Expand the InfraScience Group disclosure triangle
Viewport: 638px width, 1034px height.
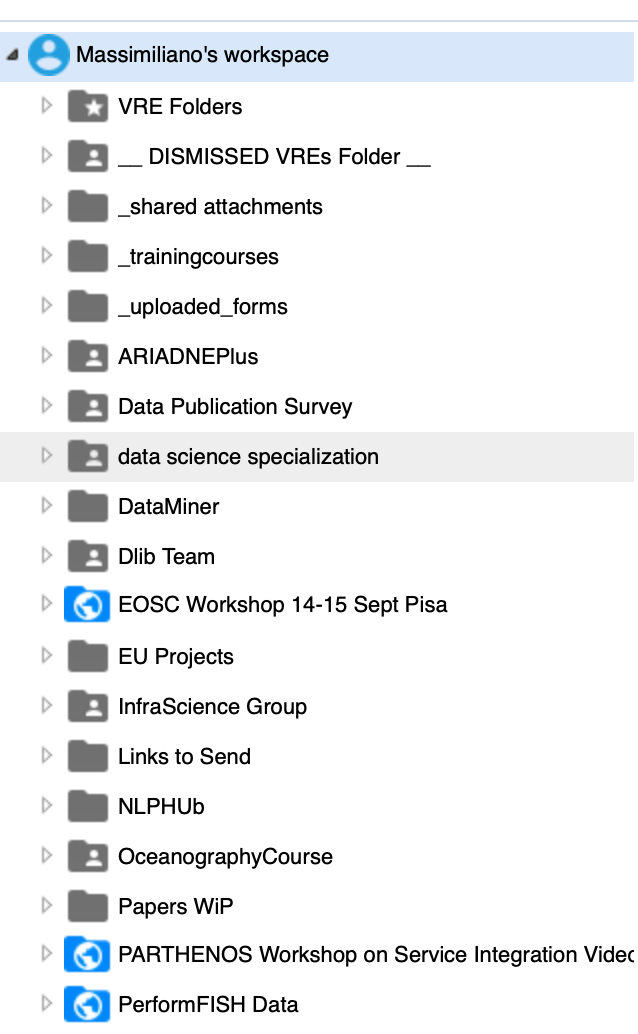(x=46, y=706)
